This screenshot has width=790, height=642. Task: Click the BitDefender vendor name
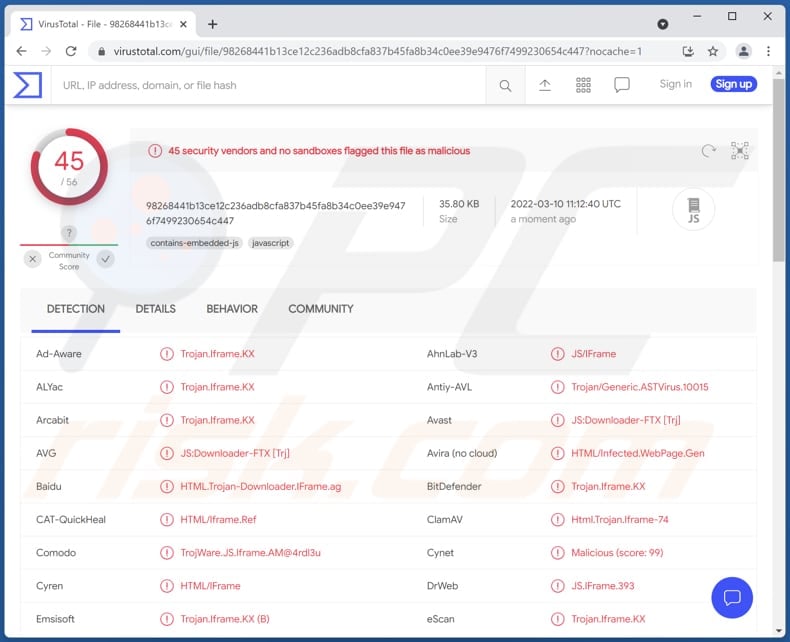click(x=454, y=486)
